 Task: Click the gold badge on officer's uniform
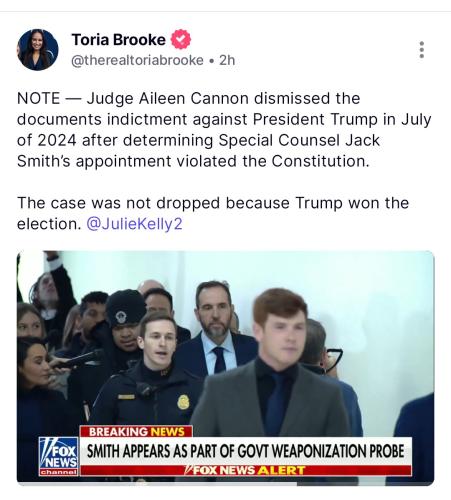[x=183, y=402]
